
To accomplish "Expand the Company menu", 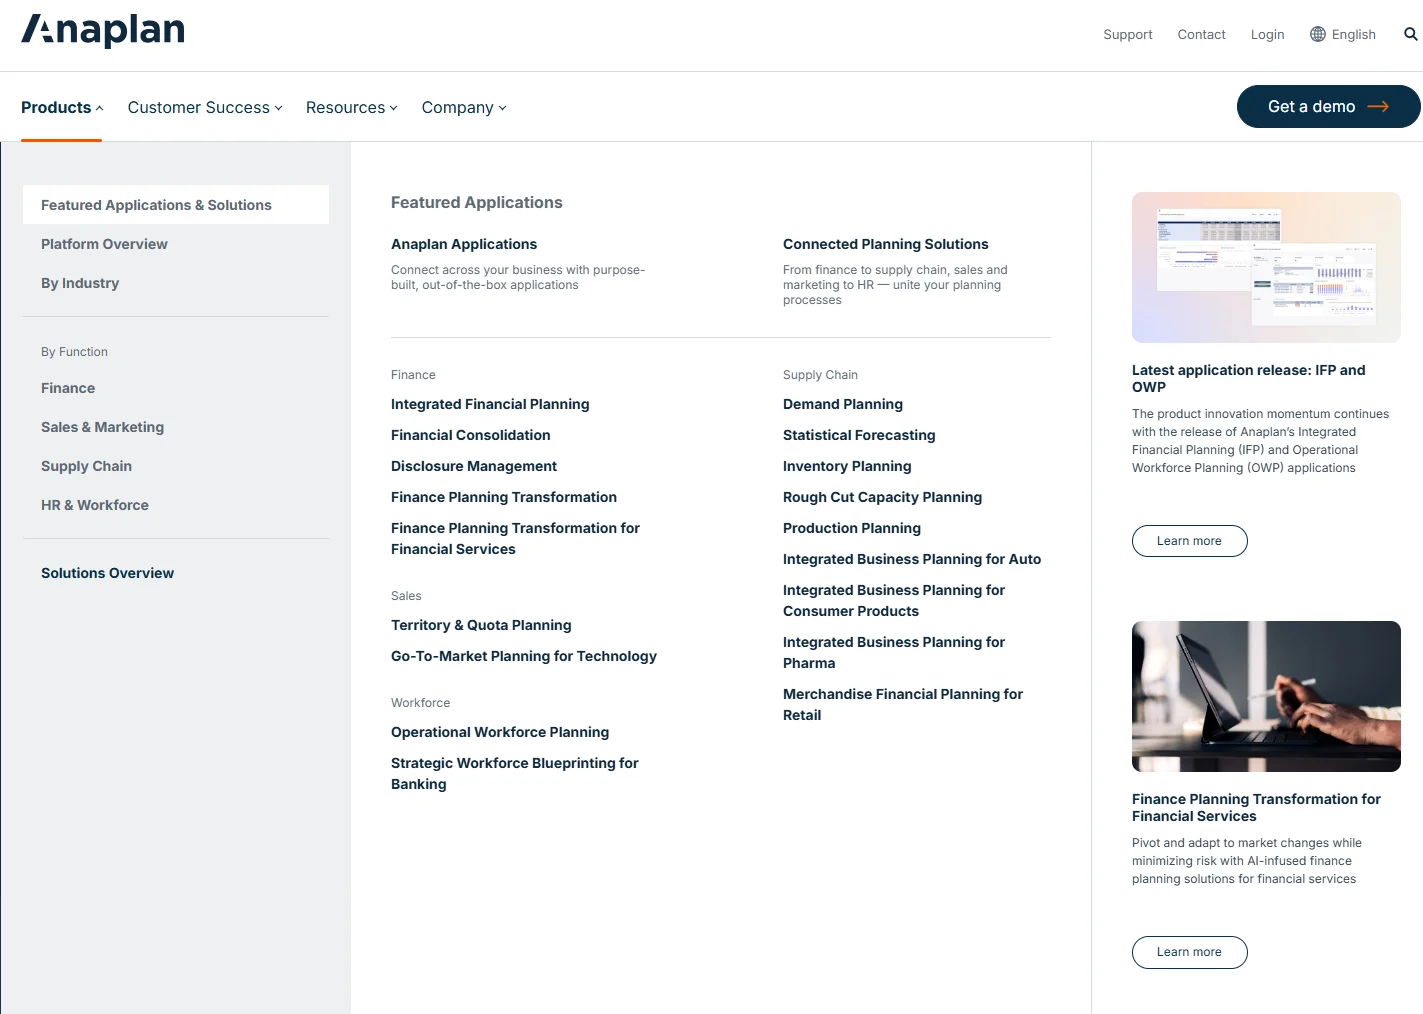I will [464, 107].
